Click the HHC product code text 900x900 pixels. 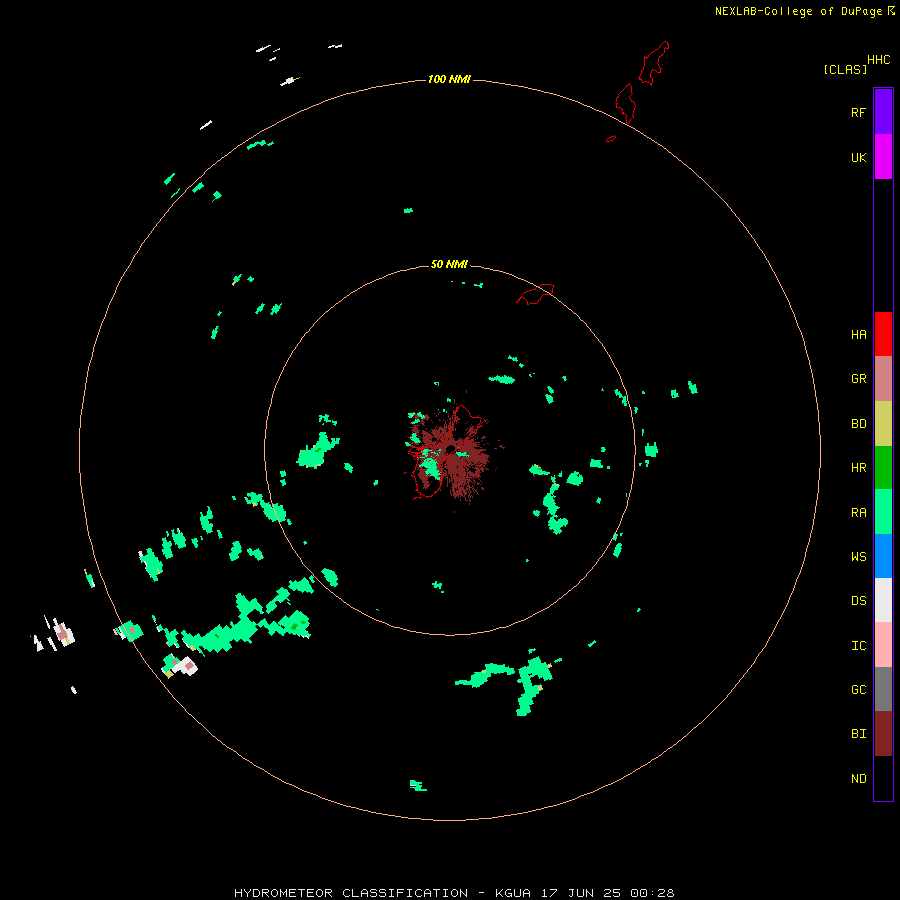pyautogui.click(x=878, y=60)
